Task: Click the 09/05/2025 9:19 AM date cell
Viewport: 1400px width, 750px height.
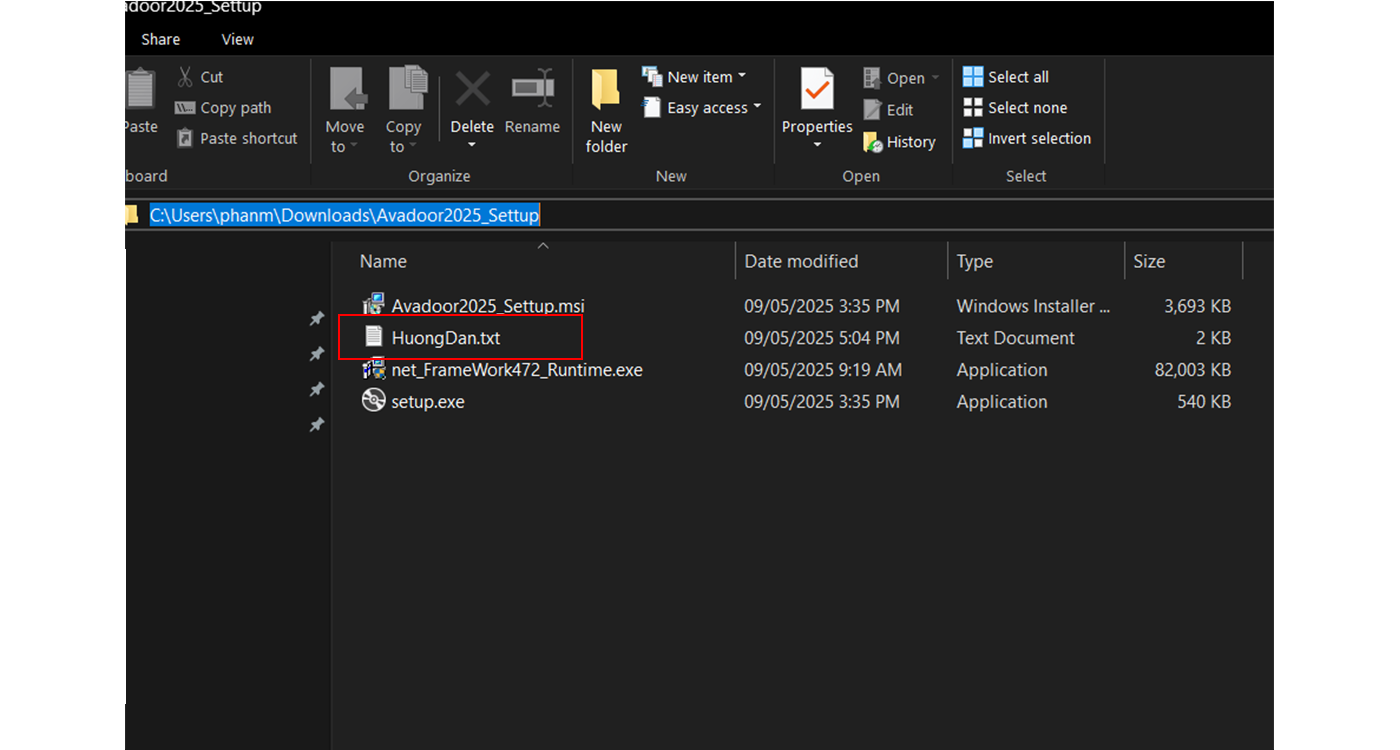Action: tap(823, 370)
